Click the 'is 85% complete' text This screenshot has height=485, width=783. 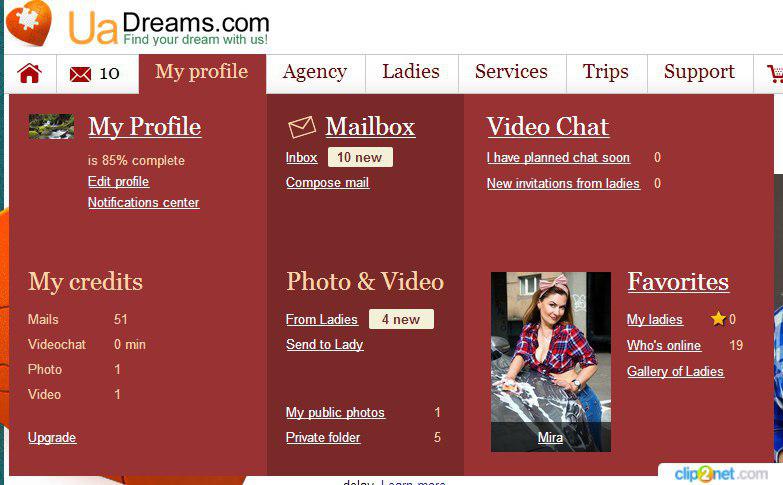click(136, 160)
